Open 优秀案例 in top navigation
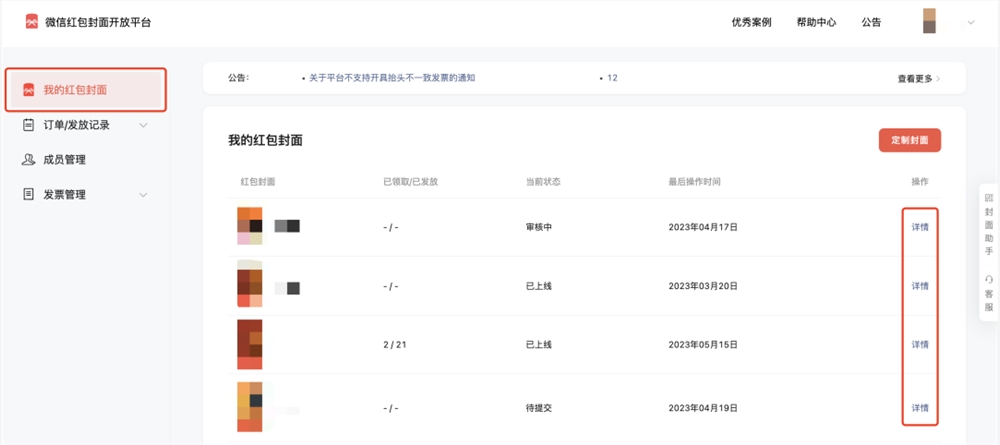Image resolution: width=1000 pixels, height=445 pixels. coord(751,22)
